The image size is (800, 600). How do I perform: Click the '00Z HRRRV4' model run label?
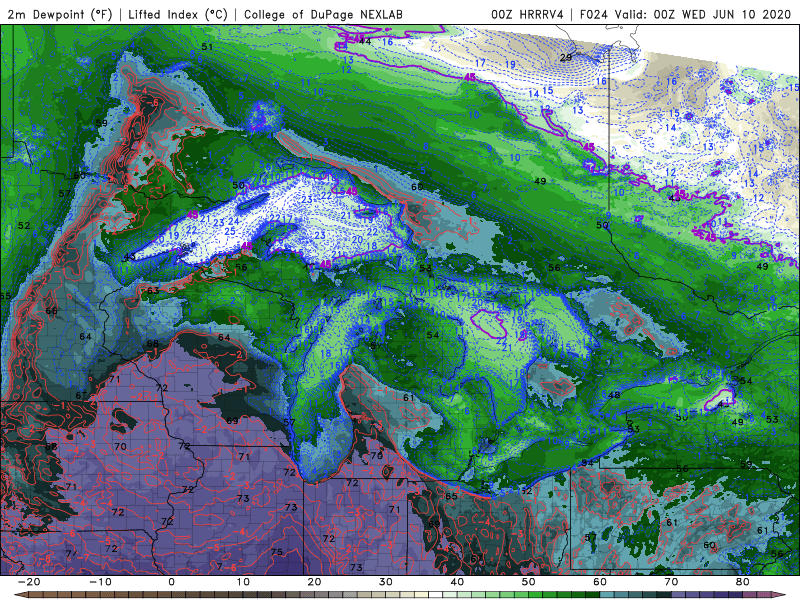[x=527, y=14]
